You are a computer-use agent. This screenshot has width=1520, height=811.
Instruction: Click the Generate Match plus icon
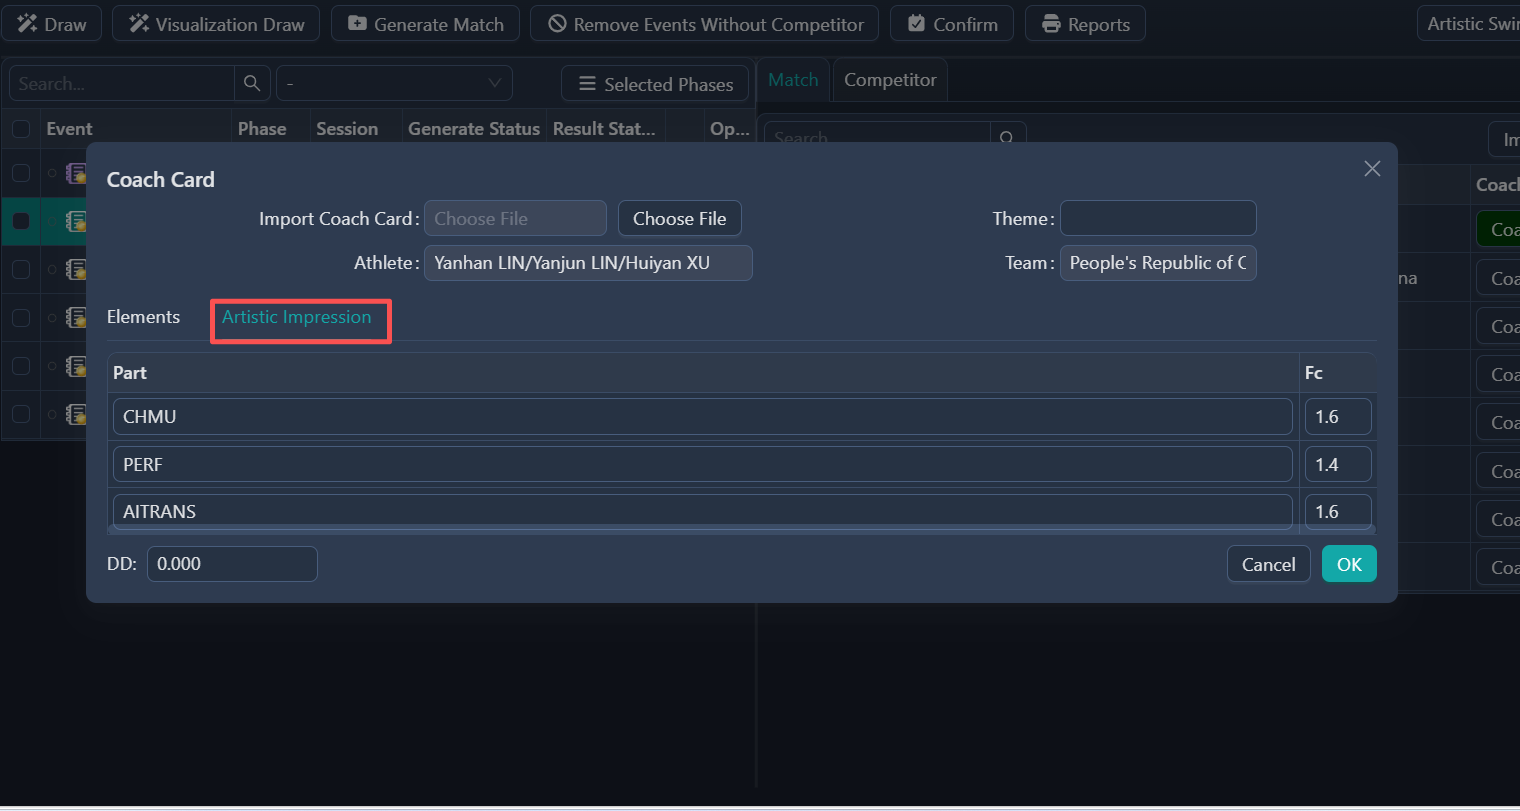coord(357,24)
